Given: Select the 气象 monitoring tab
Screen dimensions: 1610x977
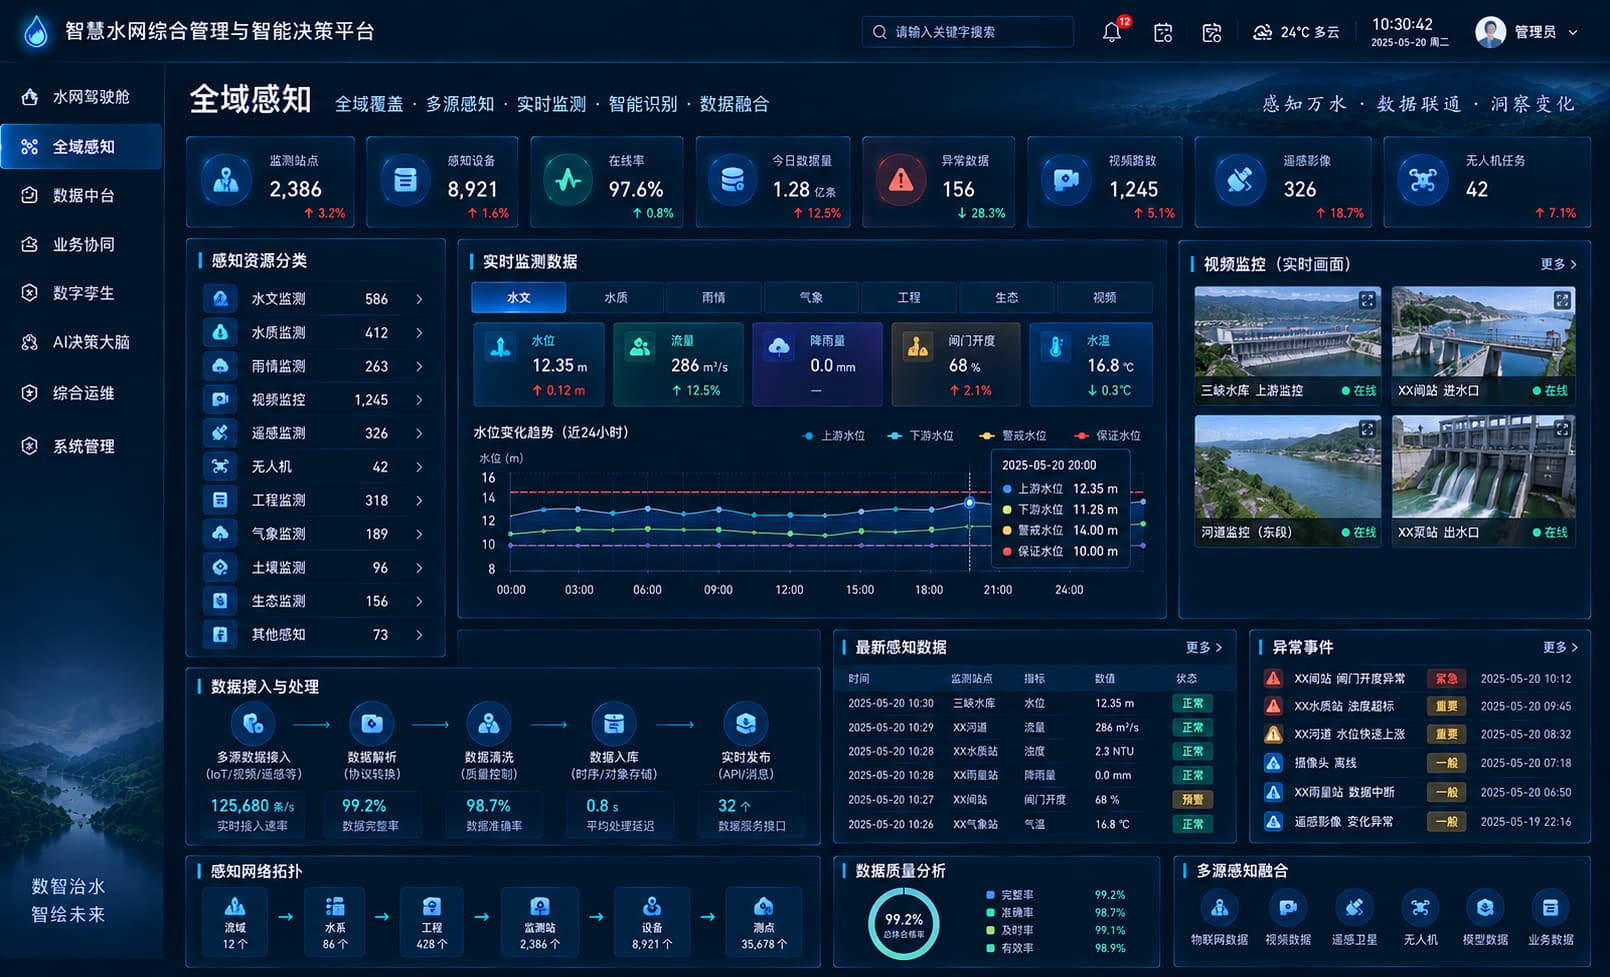Looking at the screenshot, I should [x=811, y=298].
